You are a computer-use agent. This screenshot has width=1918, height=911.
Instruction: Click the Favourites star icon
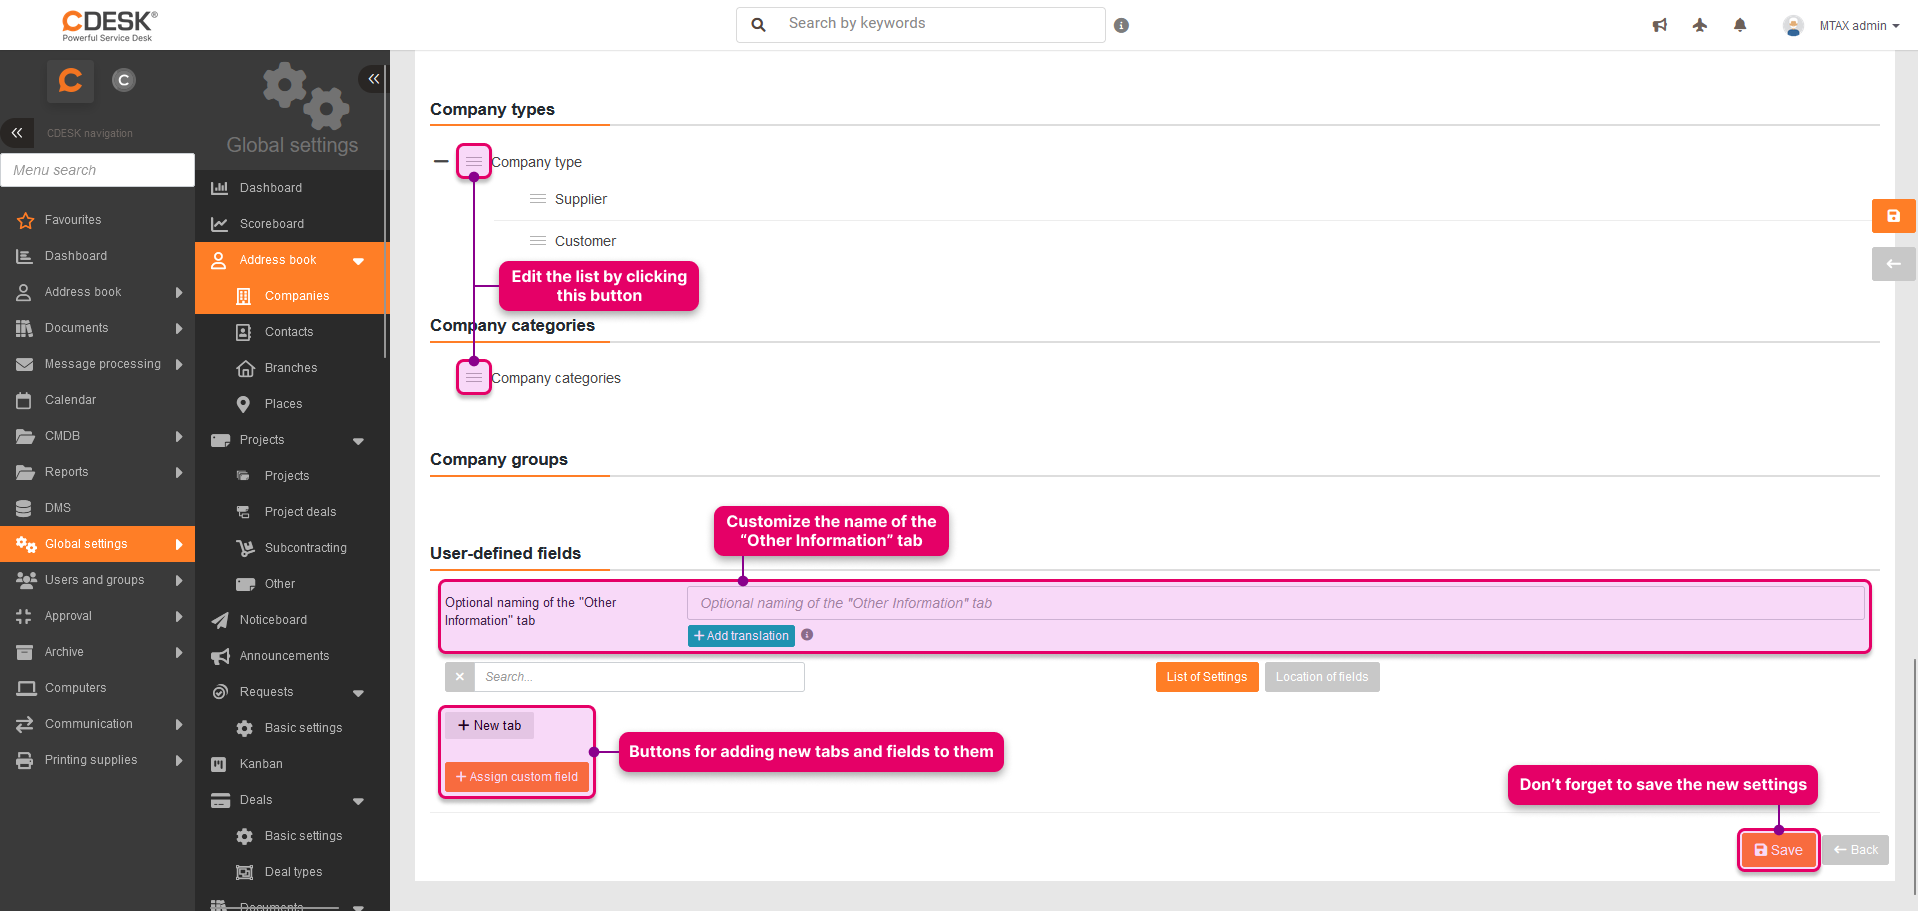[25, 220]
